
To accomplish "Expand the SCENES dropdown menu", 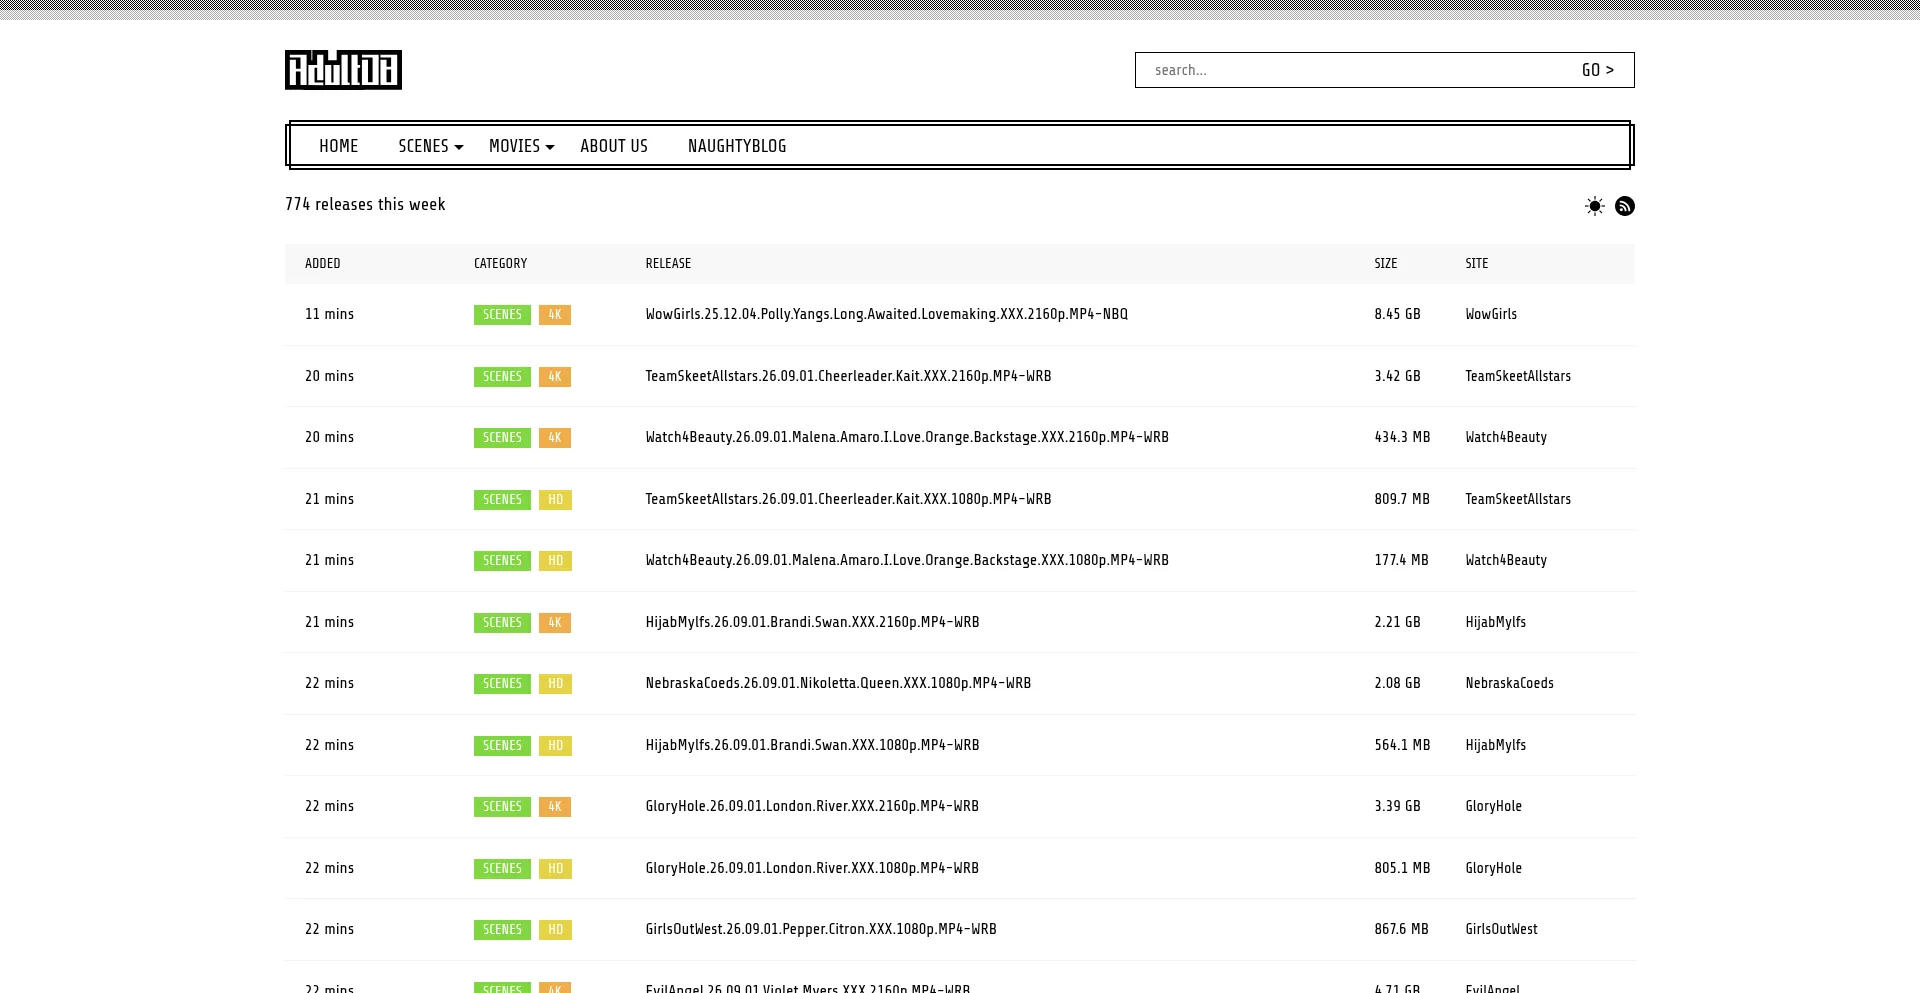I will click(431, 146).
